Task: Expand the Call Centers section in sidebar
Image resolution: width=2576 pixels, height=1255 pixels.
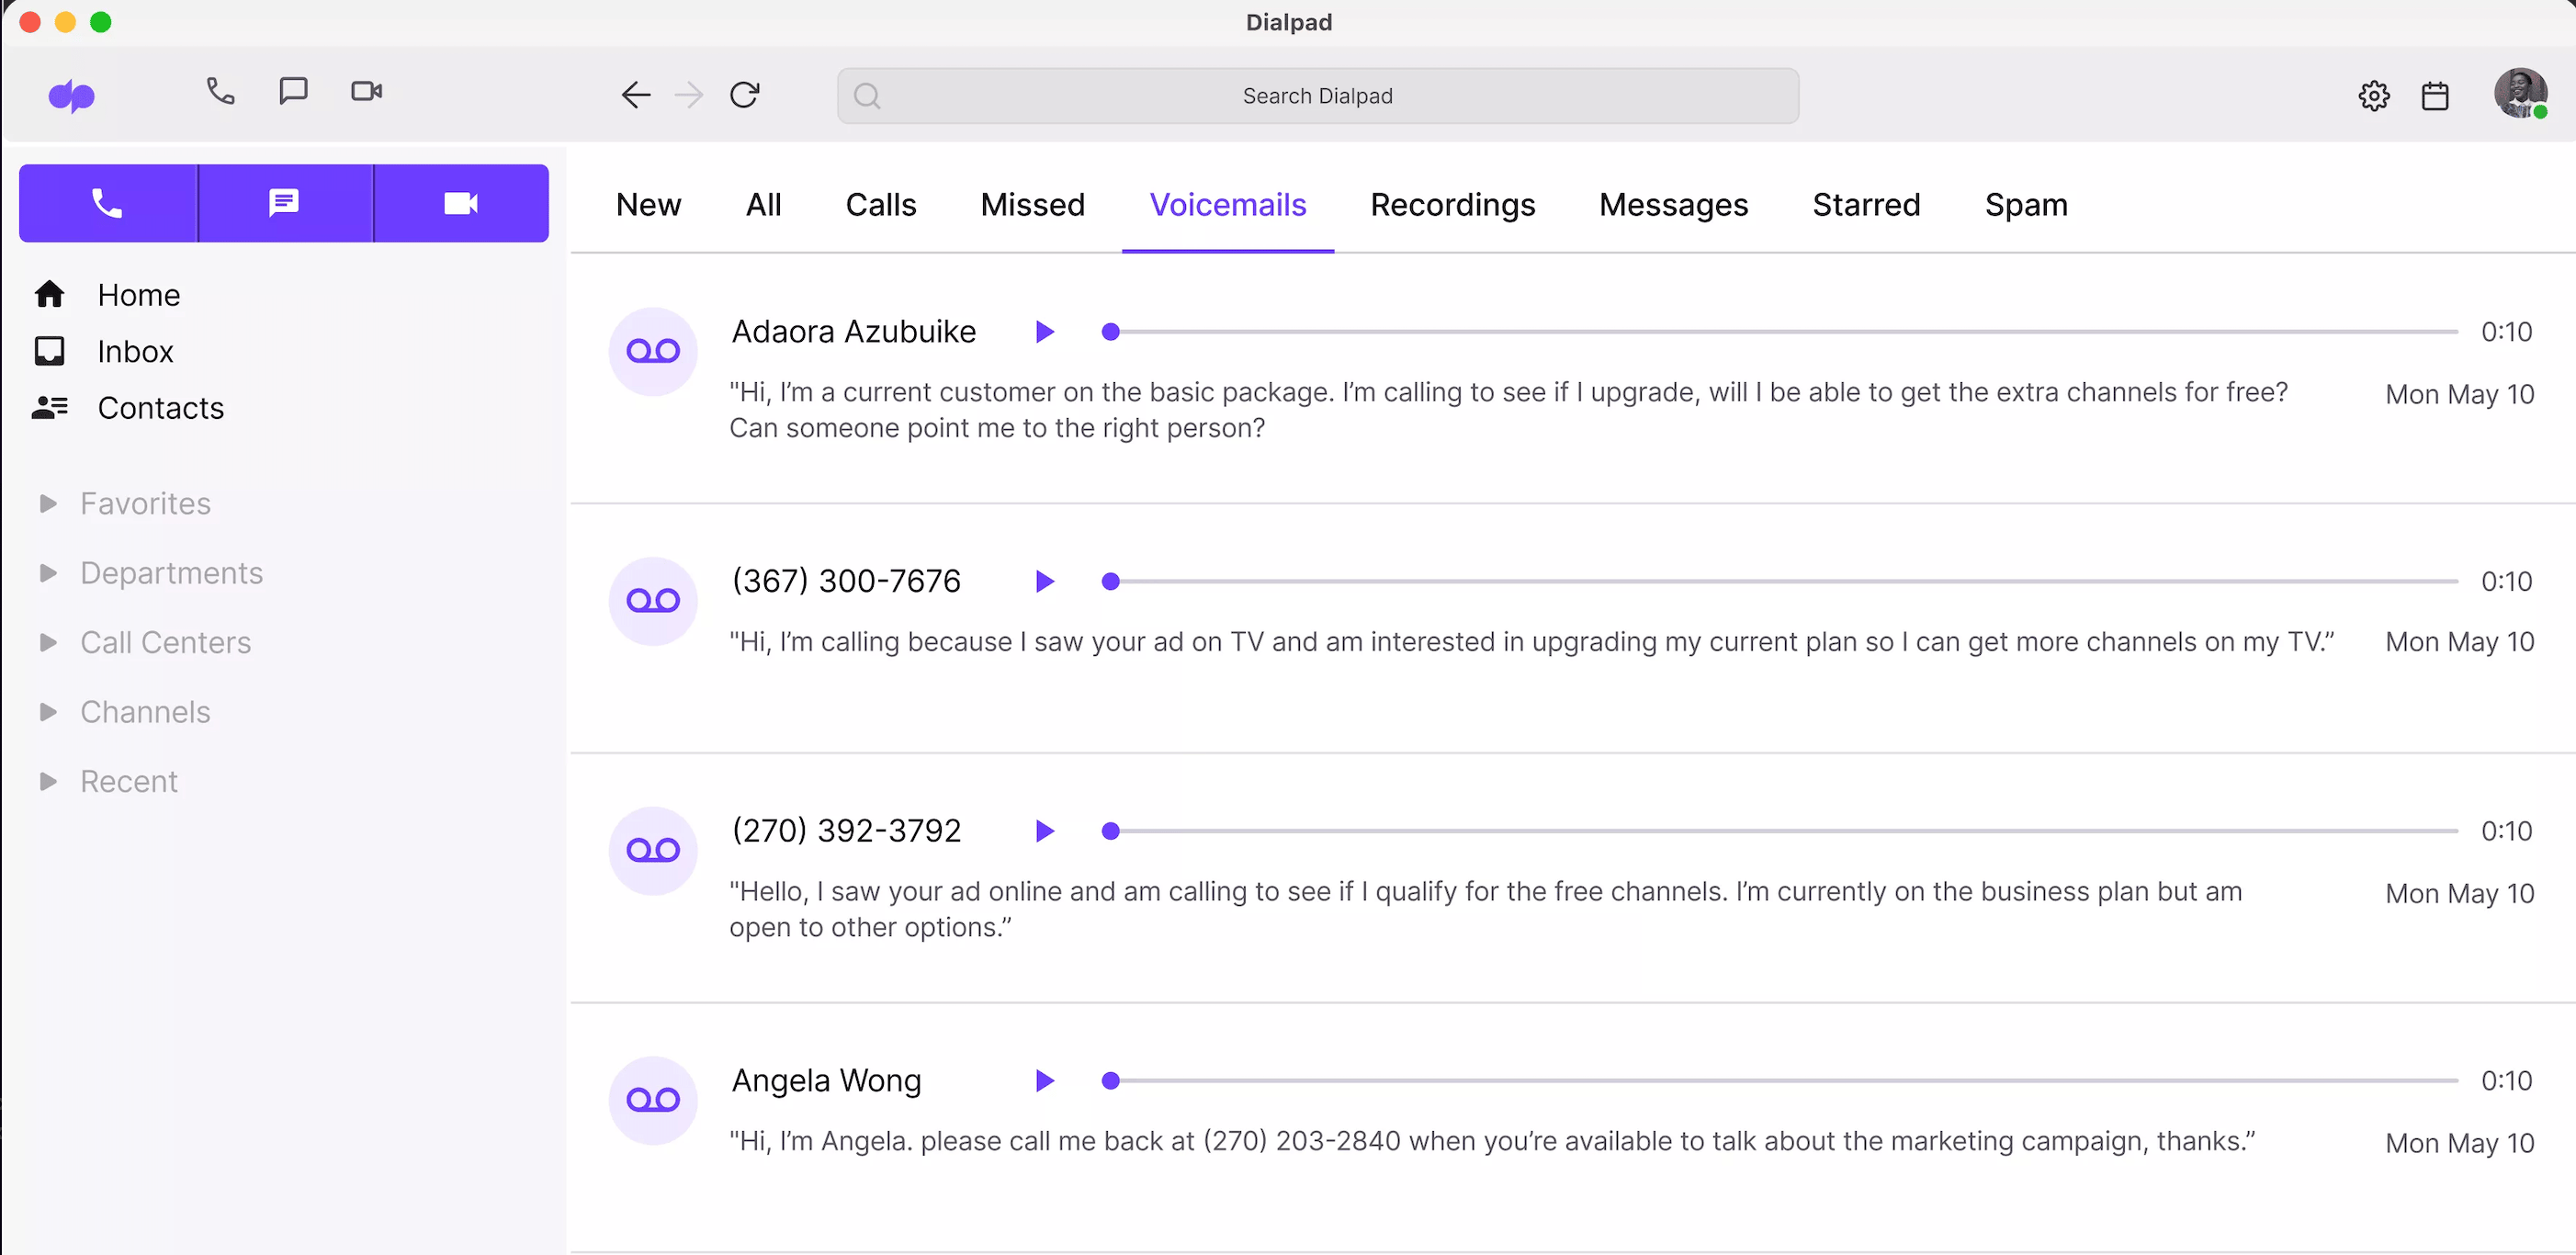Action: [x=46, y=640]
